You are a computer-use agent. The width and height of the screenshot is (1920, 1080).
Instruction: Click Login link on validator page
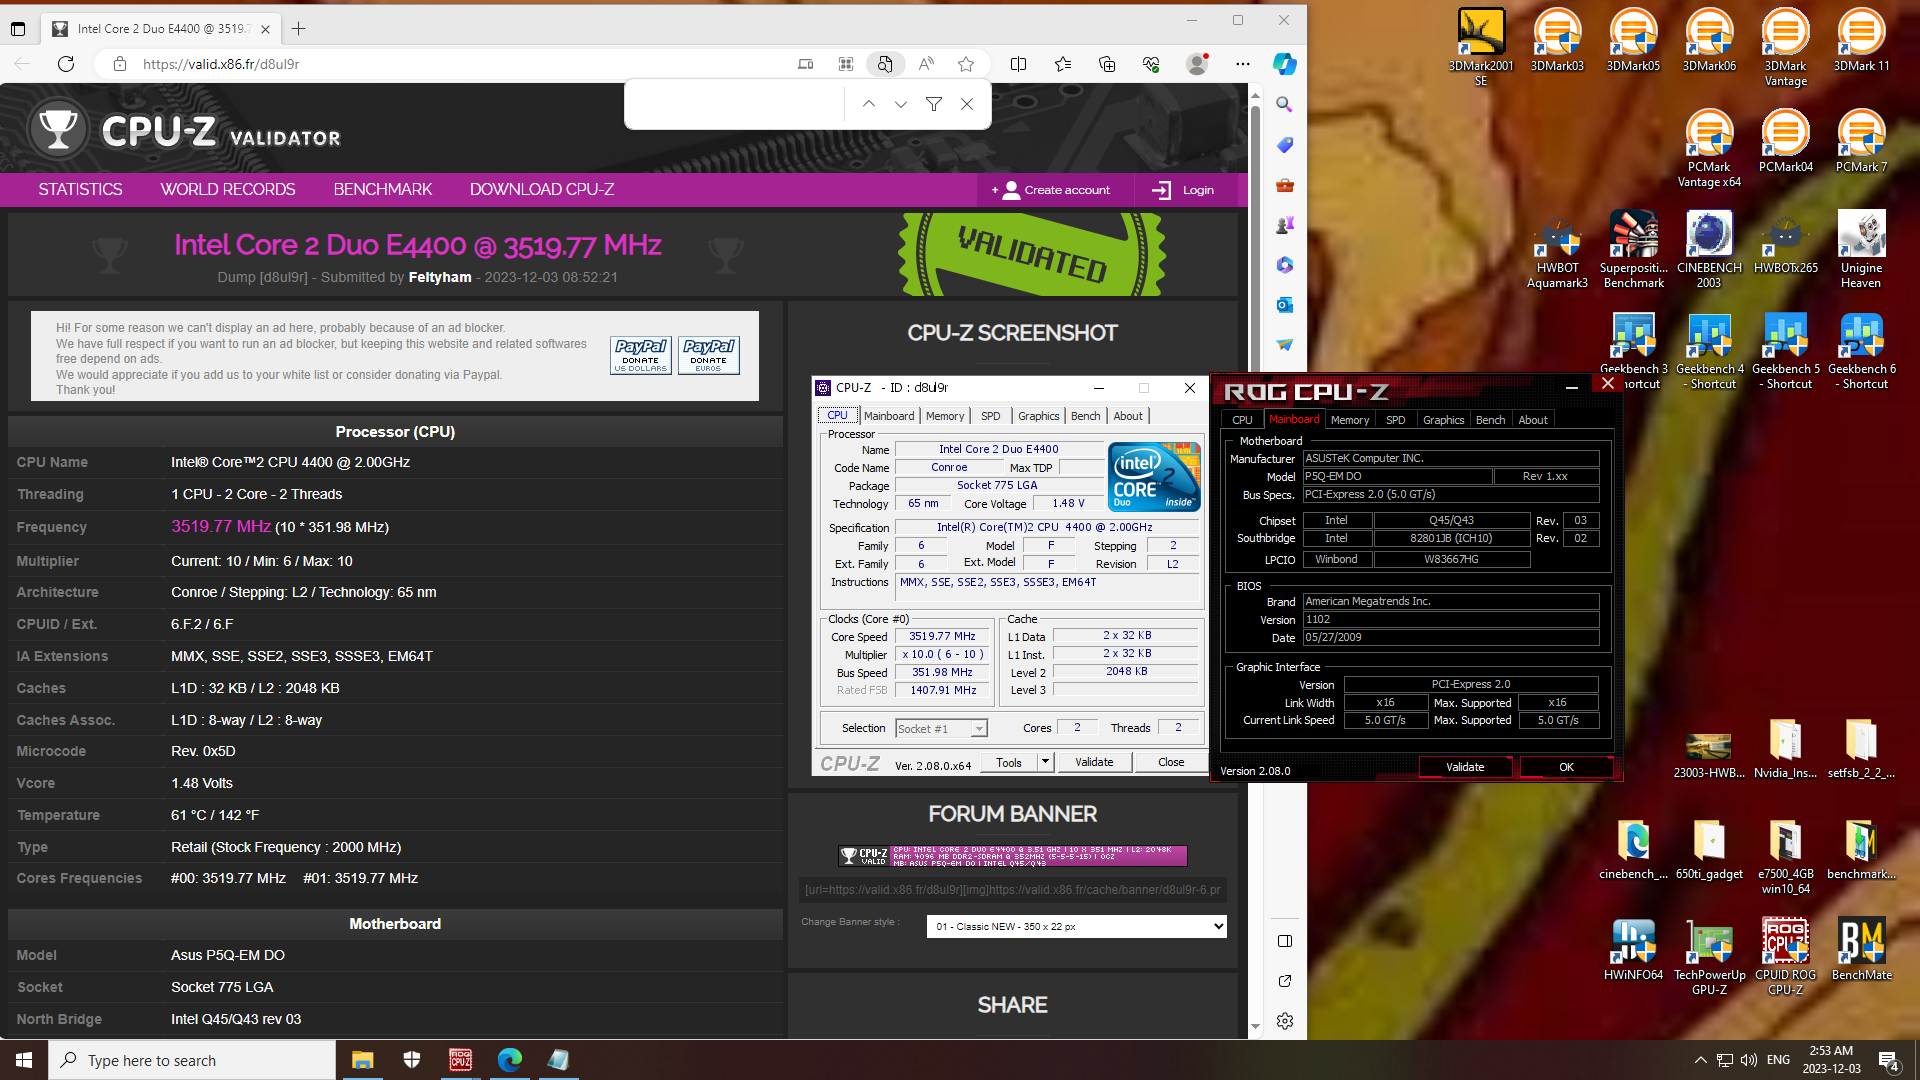[x=1184, y=190]
